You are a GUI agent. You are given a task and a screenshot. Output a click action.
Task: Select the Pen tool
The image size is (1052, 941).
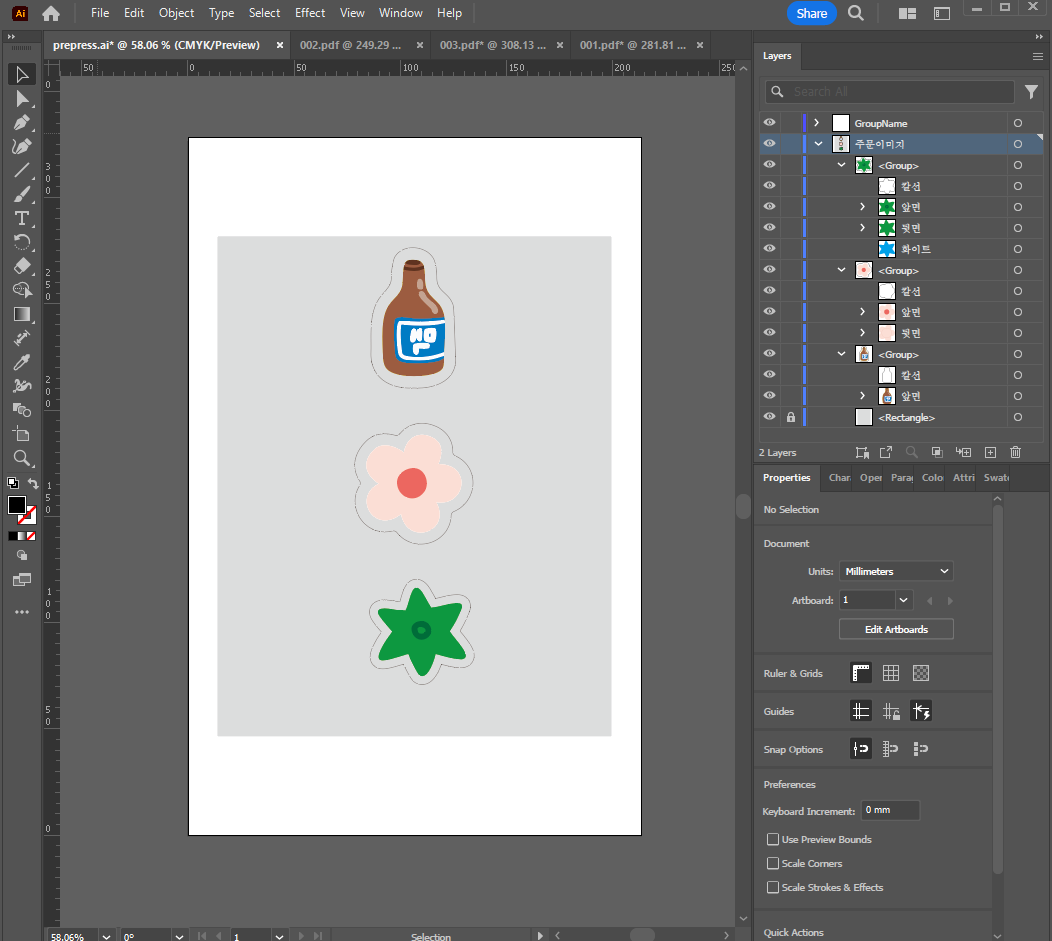[22, 123]
